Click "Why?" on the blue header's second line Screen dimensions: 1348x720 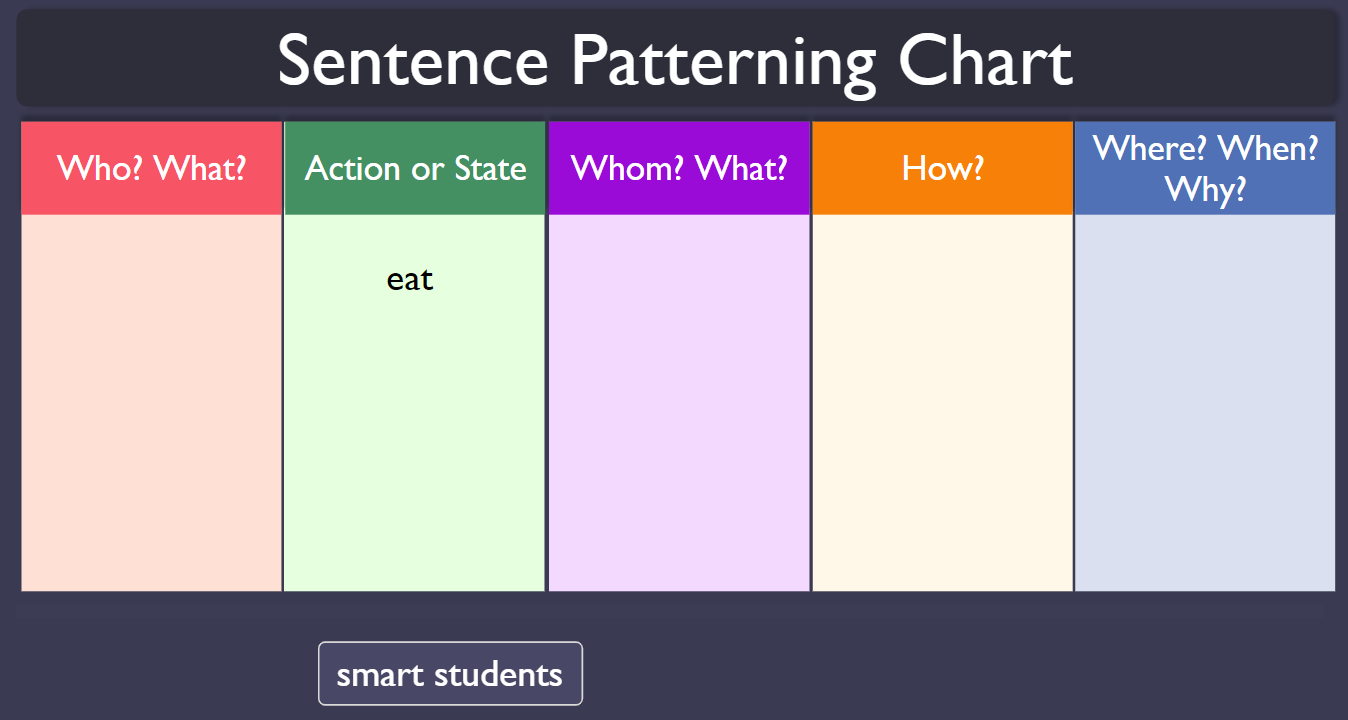click(1205, 188)
